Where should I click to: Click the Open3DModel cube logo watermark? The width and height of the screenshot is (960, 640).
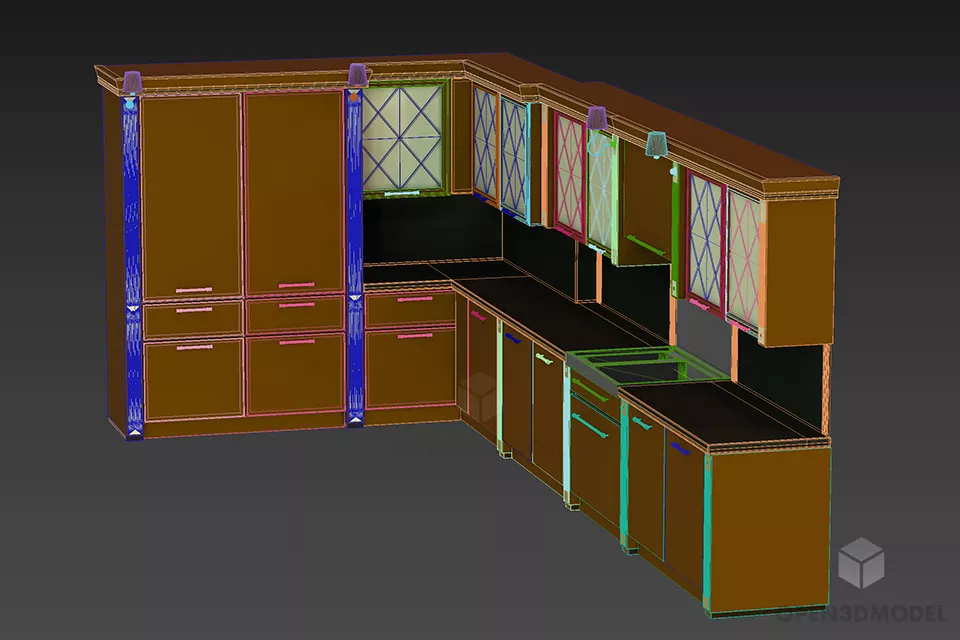tap(860, 562)
